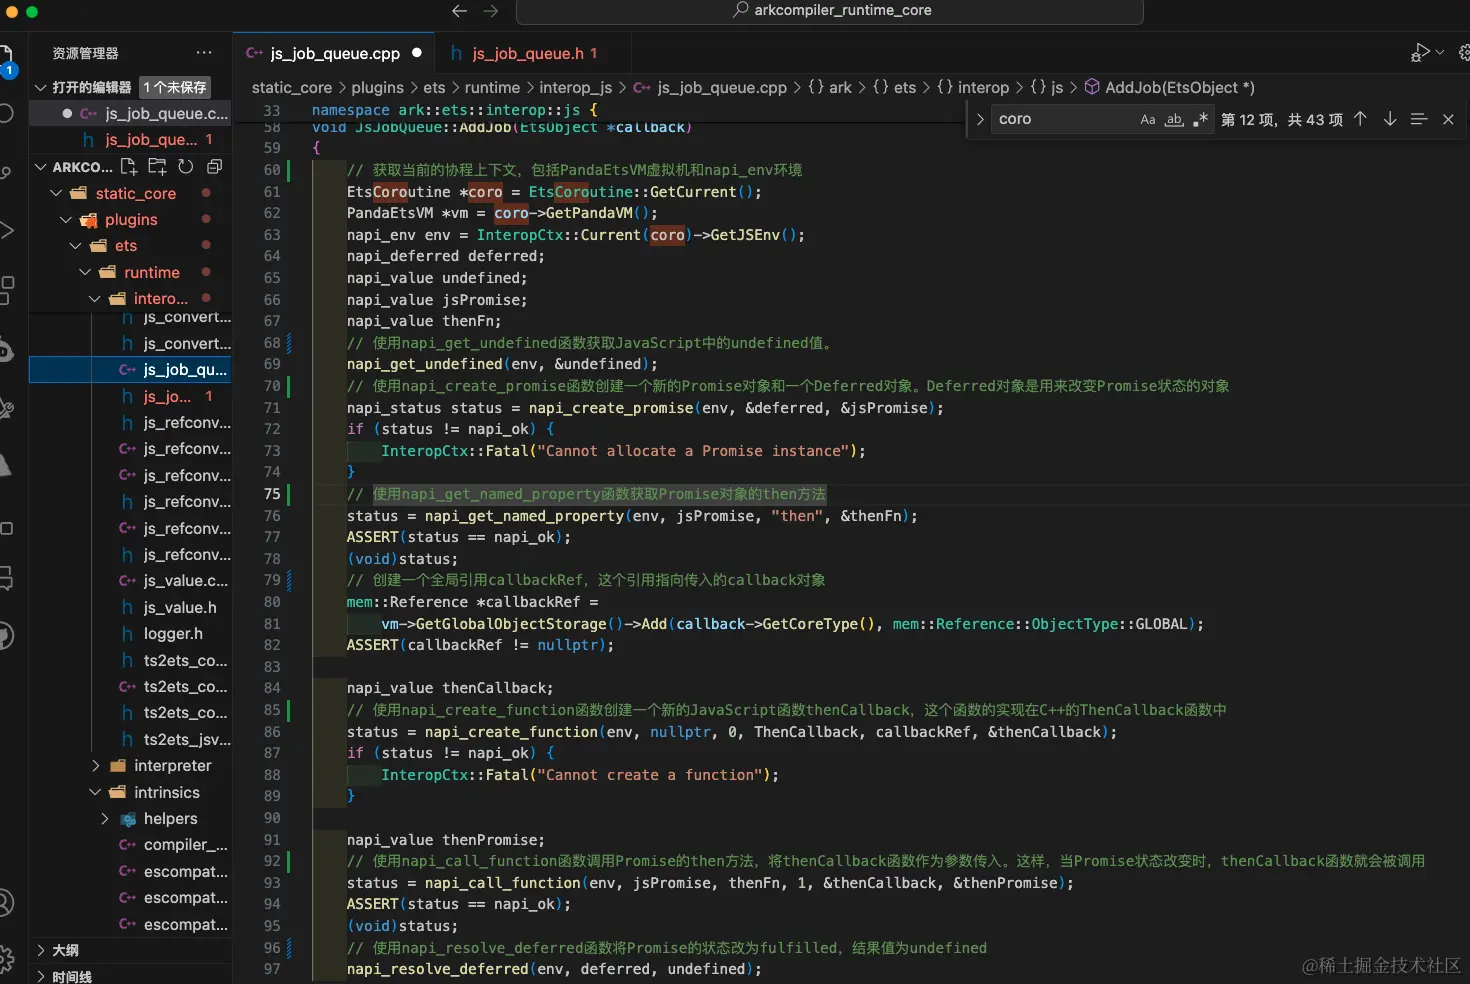Go to next search match arrow

pyautogui.click(x=1389, y=119)
